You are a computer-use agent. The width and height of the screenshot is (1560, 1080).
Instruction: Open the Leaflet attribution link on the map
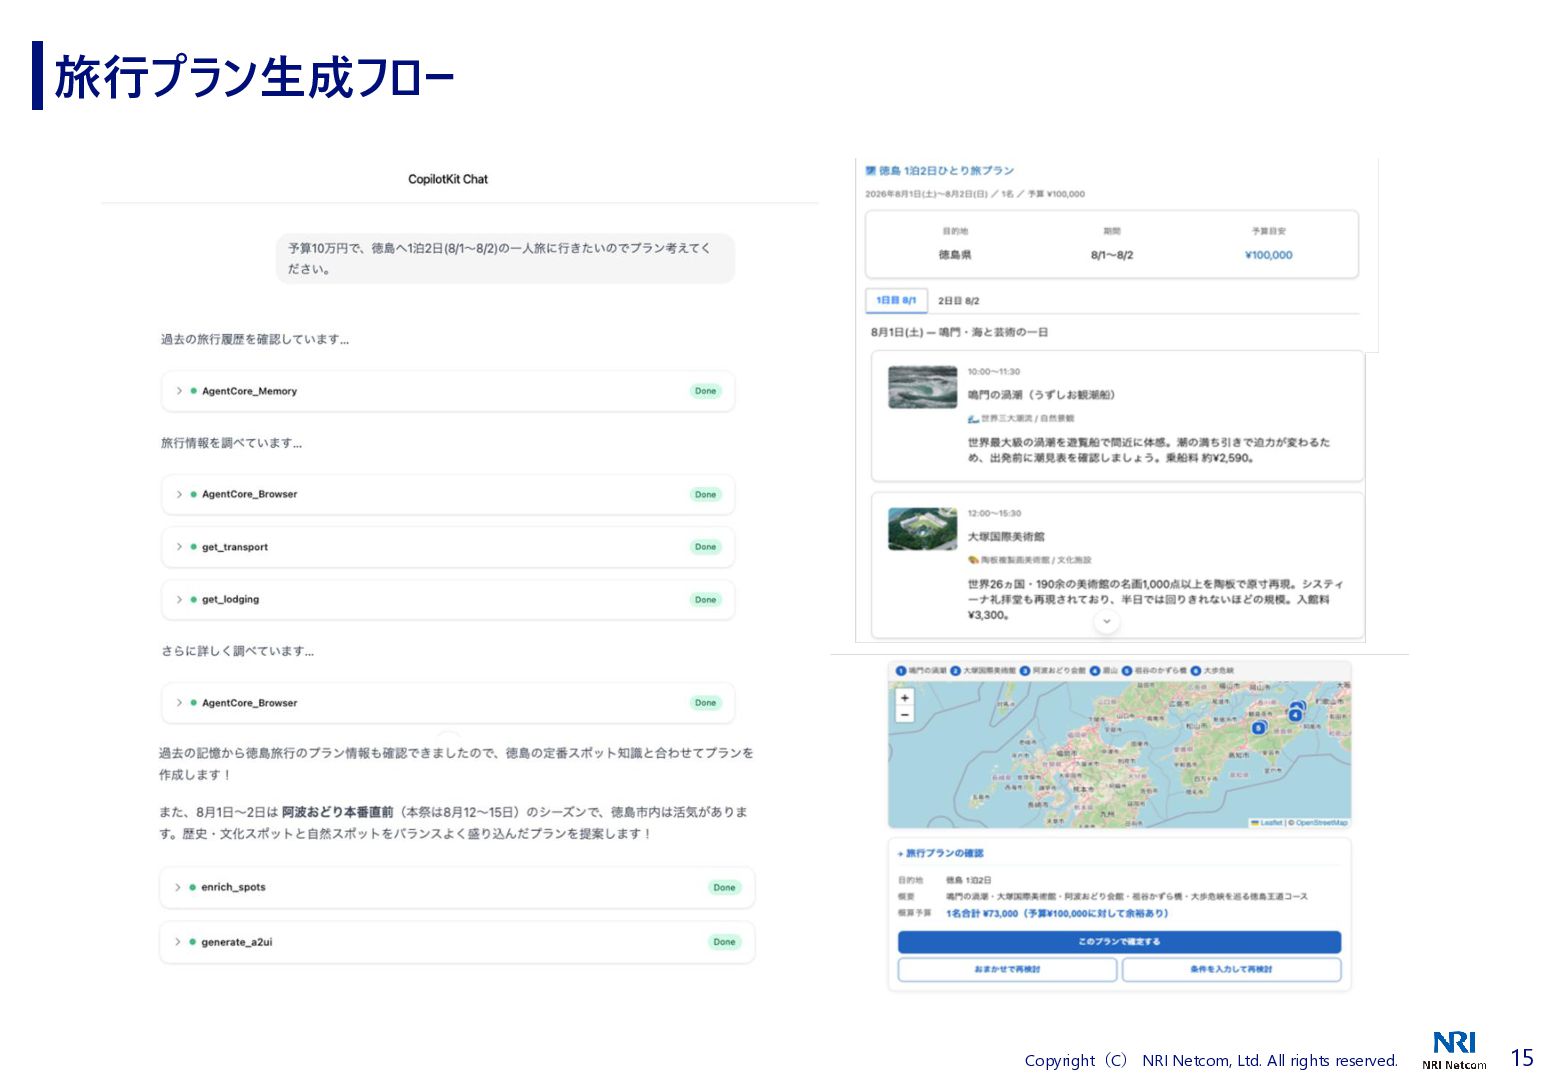tap(1270, 823)
